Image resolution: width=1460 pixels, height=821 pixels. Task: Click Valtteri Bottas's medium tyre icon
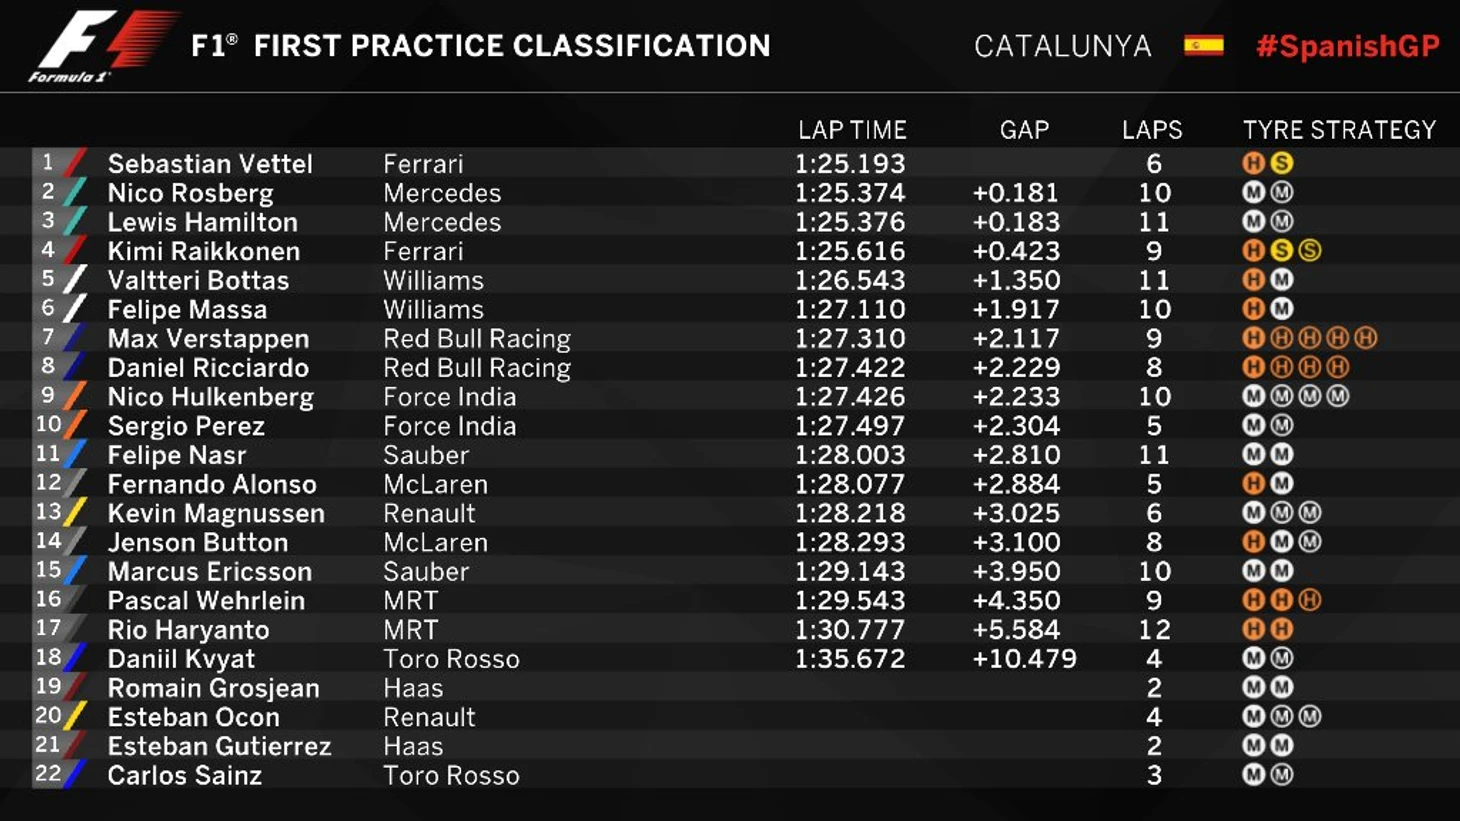[1281, 280]
